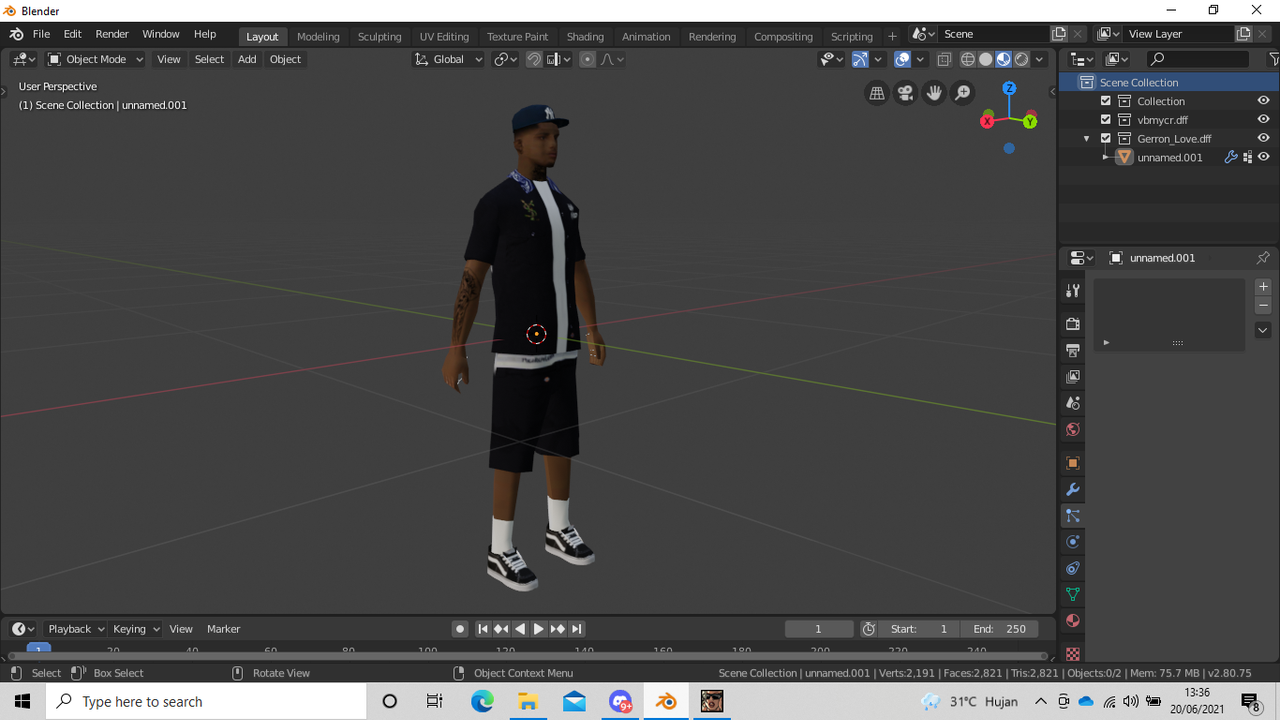Open the pivot point dropdown
Image resolution: width=1280 pixels, height=720 pixels.
pos(506,59)
